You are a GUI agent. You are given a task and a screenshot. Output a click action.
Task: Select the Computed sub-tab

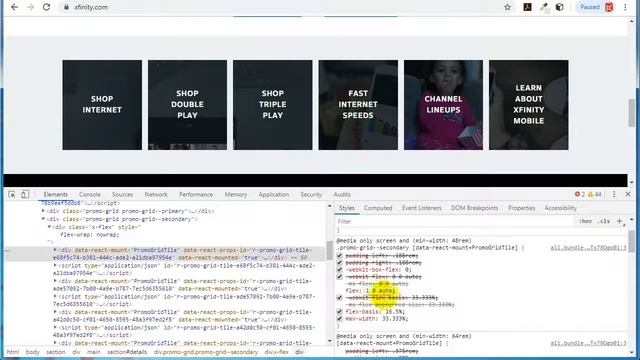point(378,208)
